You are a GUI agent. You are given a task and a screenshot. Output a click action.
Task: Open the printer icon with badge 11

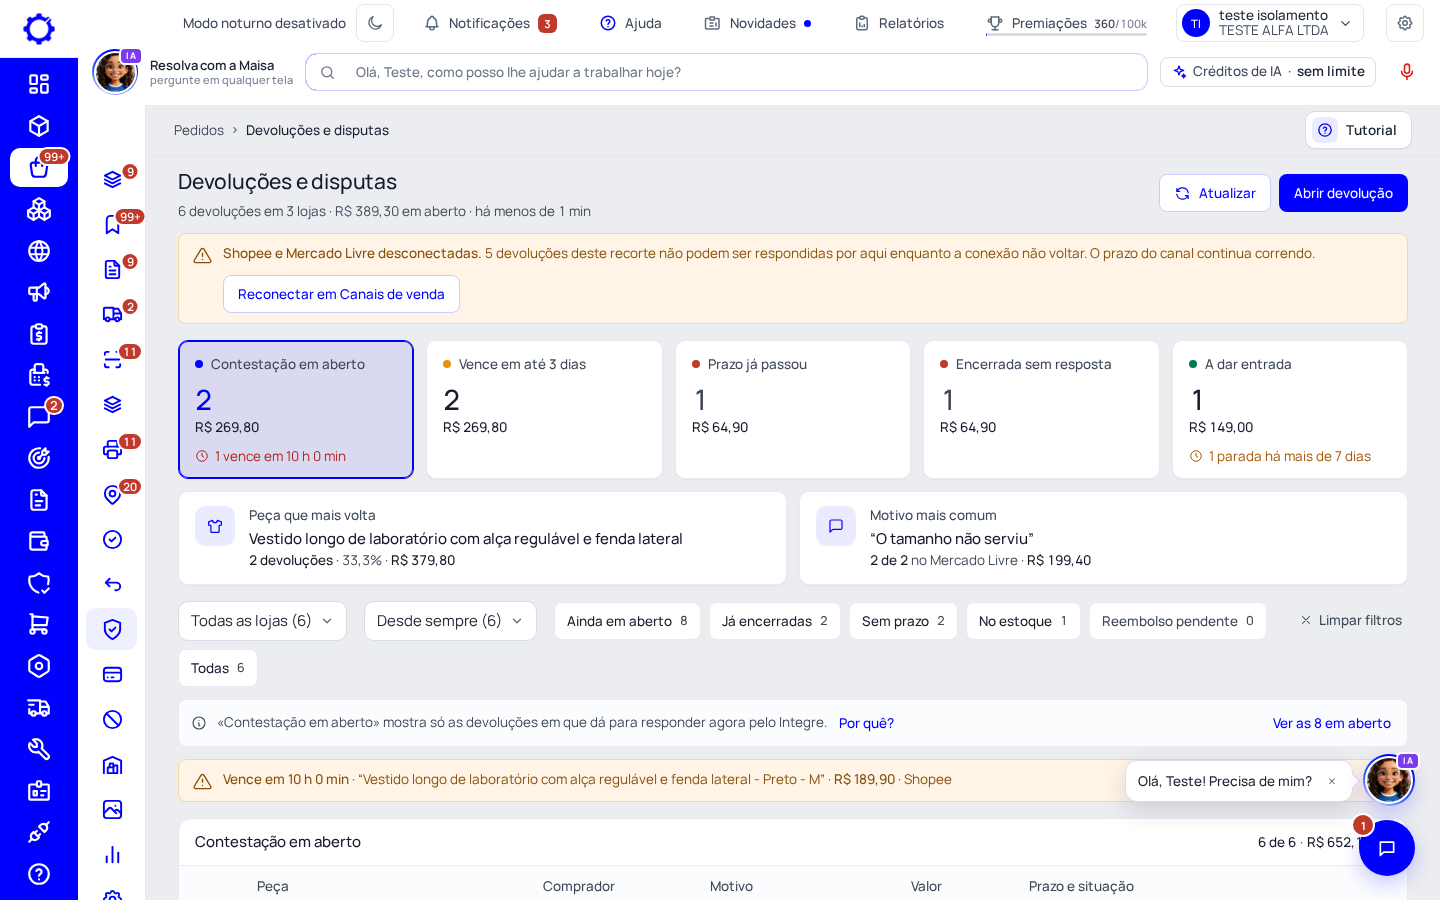113,449
